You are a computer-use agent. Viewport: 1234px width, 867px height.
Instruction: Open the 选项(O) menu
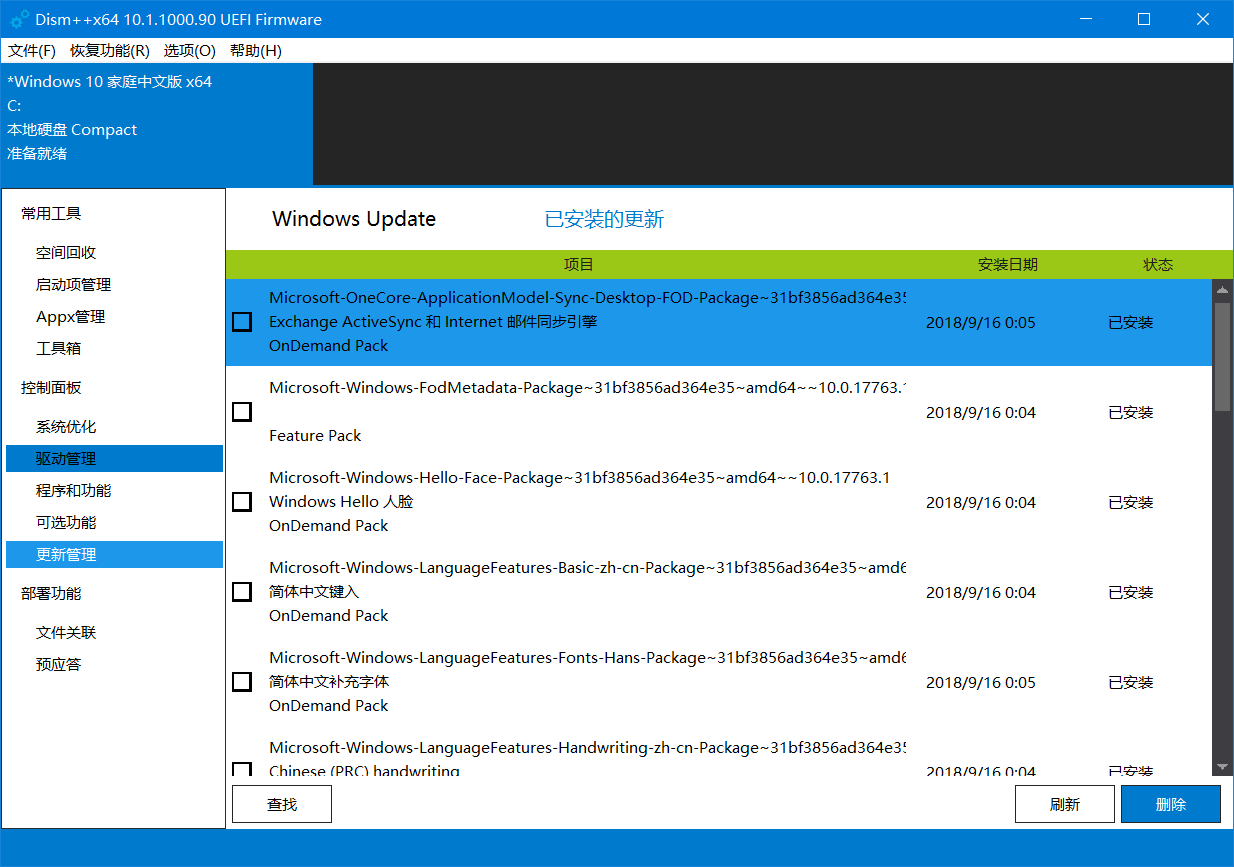pos(190,51)
